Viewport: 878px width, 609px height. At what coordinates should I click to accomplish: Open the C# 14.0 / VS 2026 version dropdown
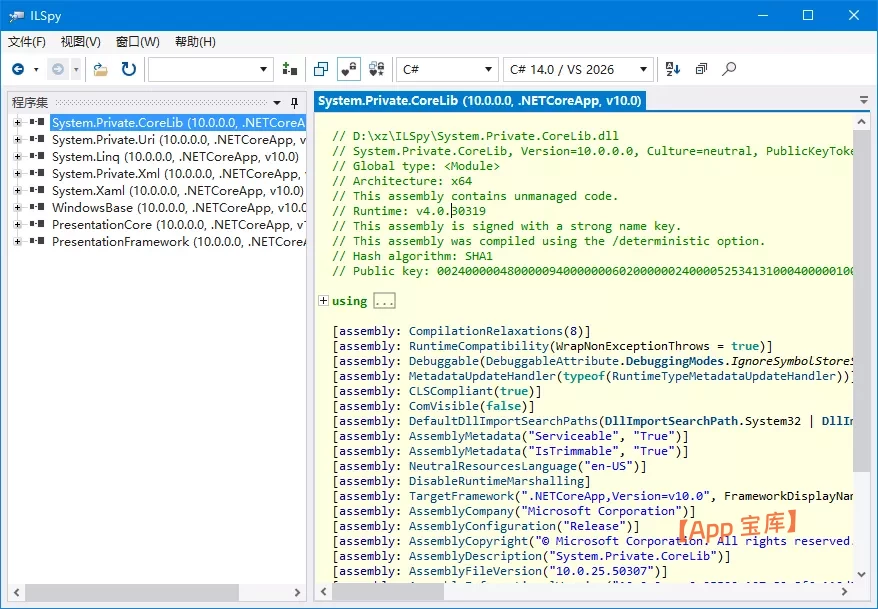click(x=579, y=69)
